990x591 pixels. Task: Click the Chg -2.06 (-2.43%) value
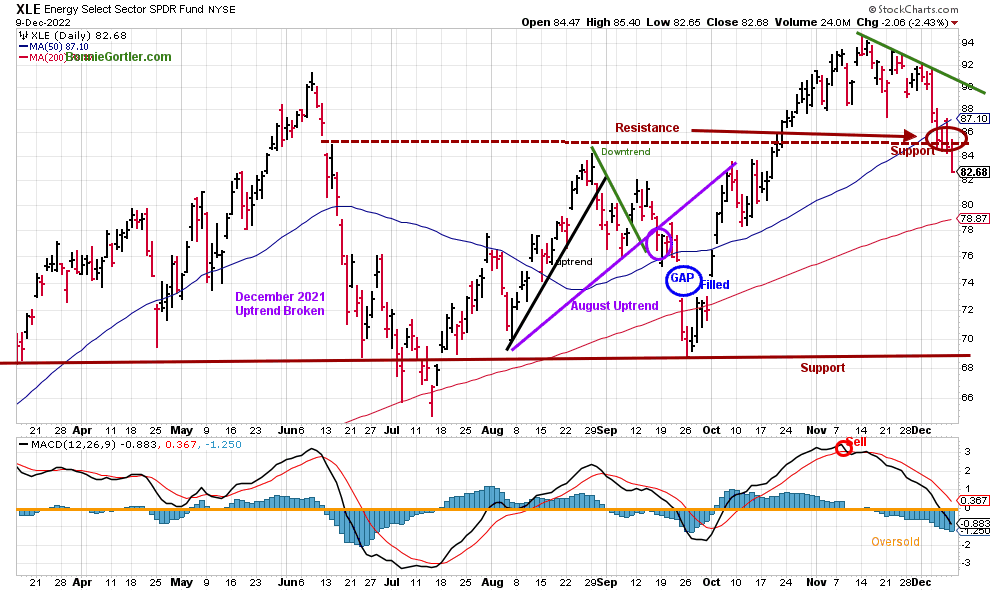coord(902,22)
